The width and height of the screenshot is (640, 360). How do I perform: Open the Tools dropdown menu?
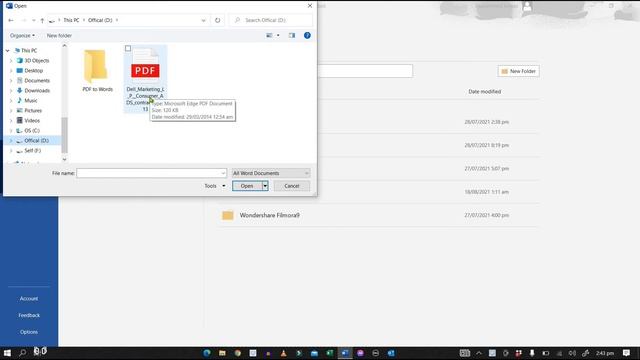click(x=215, y=186)
